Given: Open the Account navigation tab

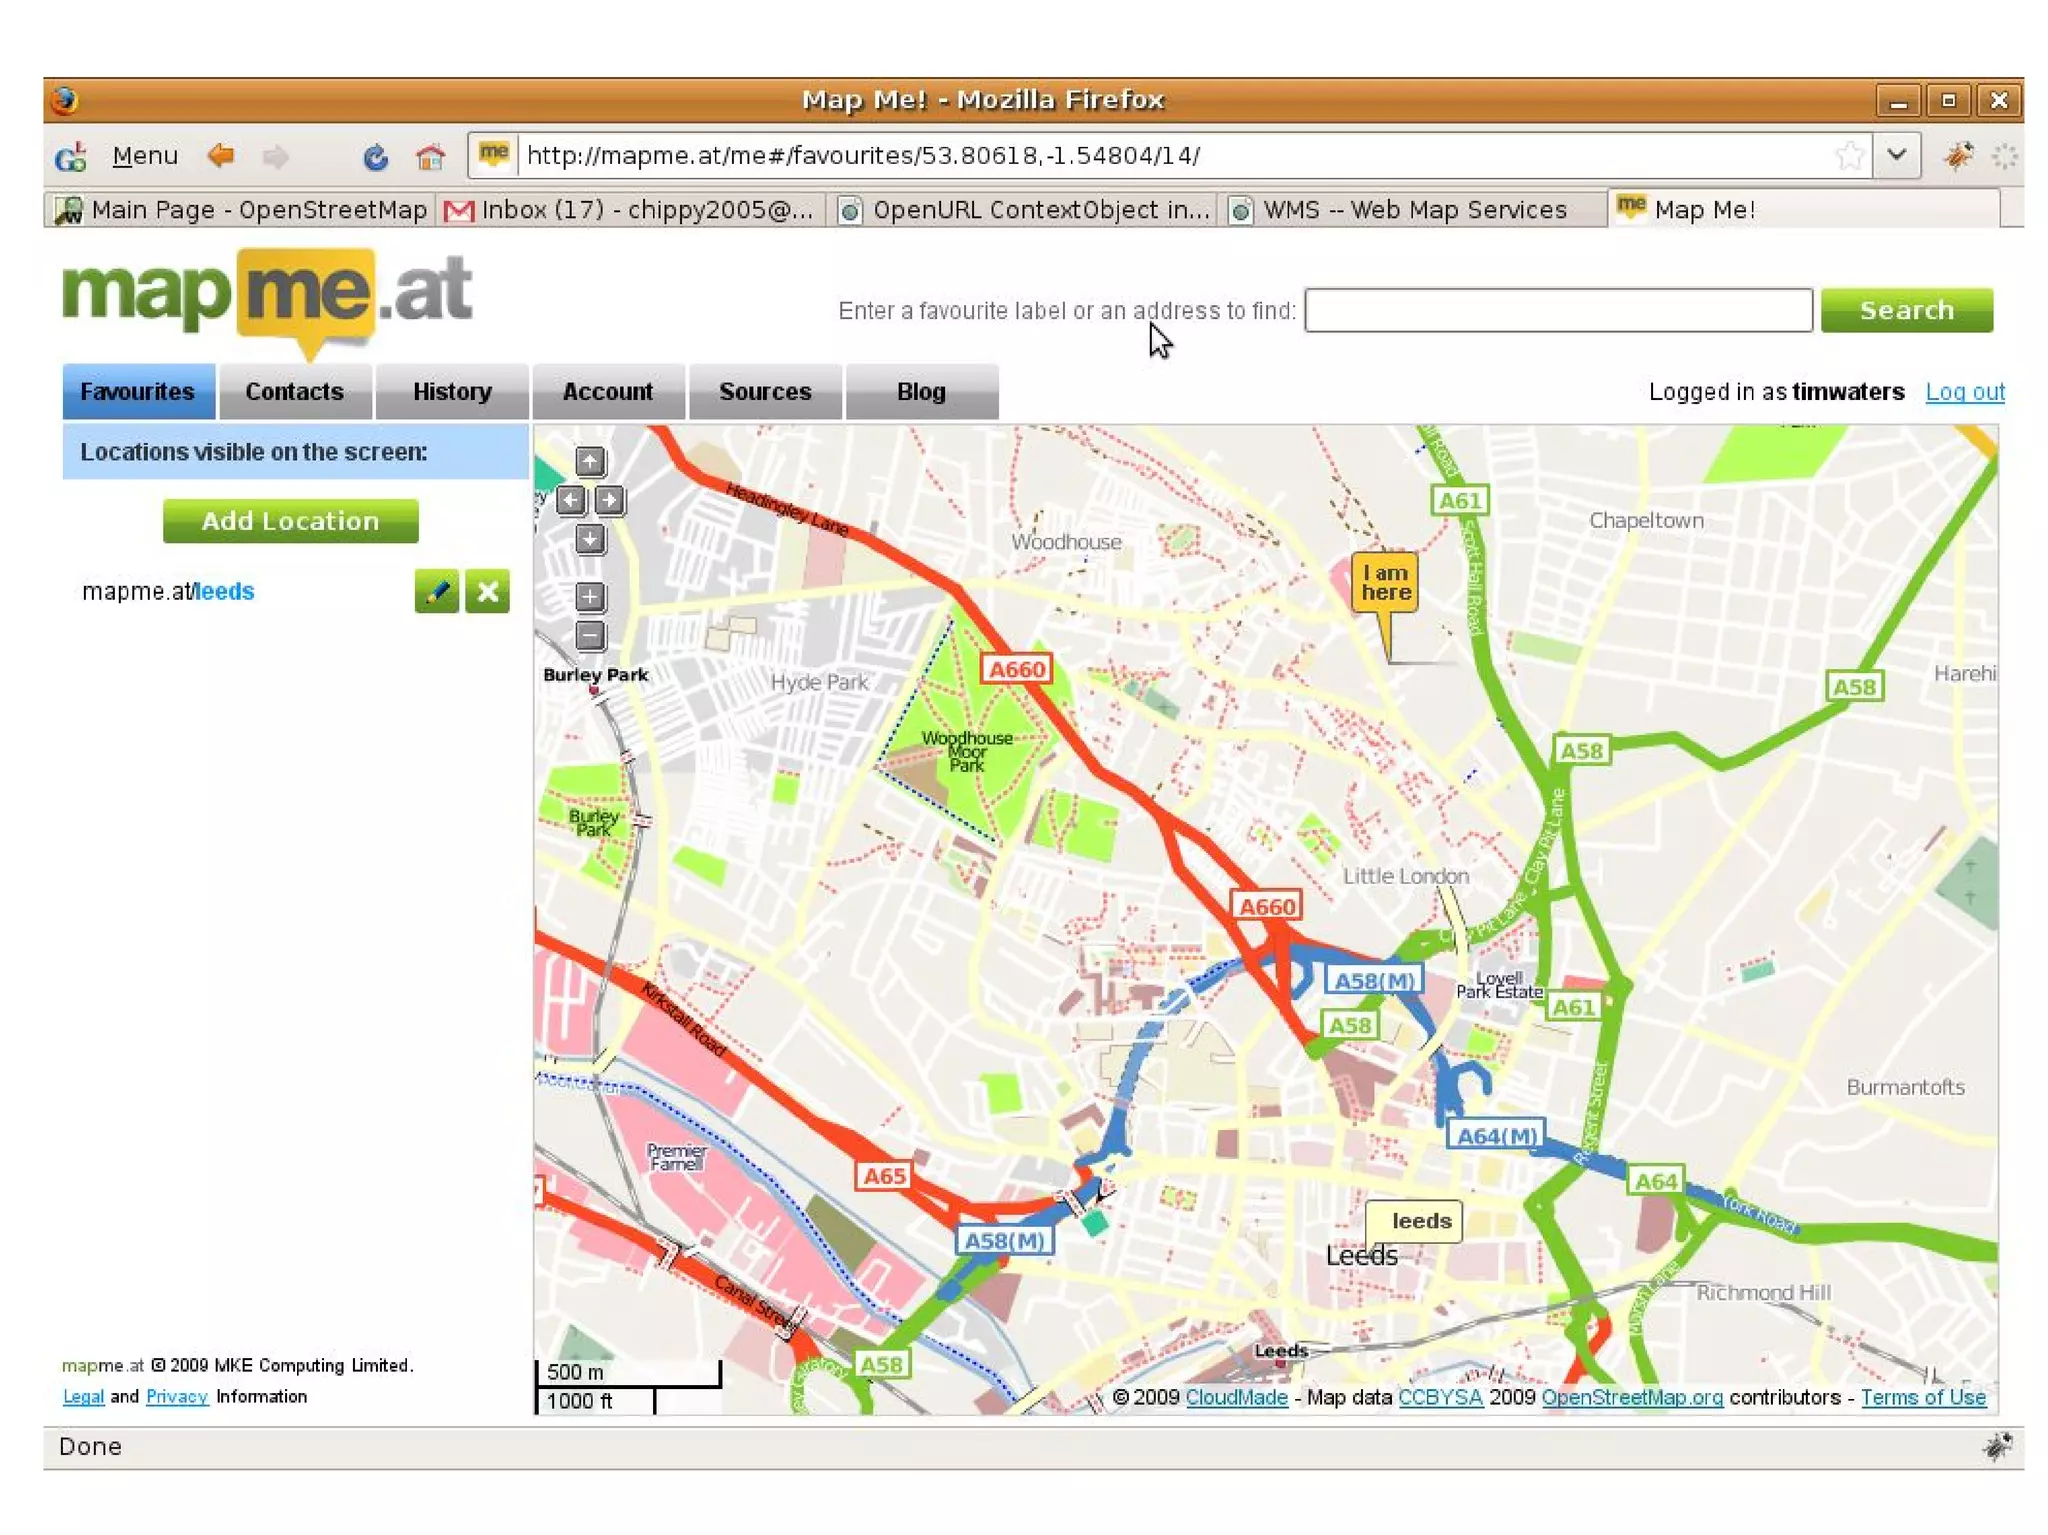Looking at the screenshot, I should click(608, 392).
